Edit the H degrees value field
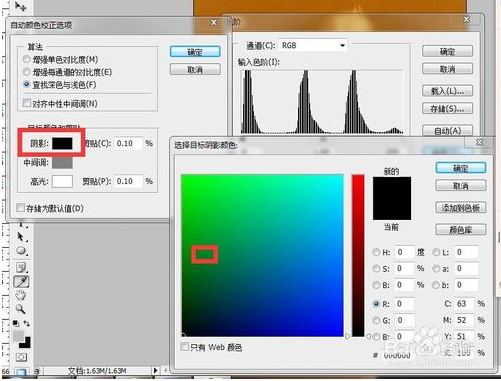The width and height of the screenshot is (501, 381). pyautogui.click(x=404, y=252)
